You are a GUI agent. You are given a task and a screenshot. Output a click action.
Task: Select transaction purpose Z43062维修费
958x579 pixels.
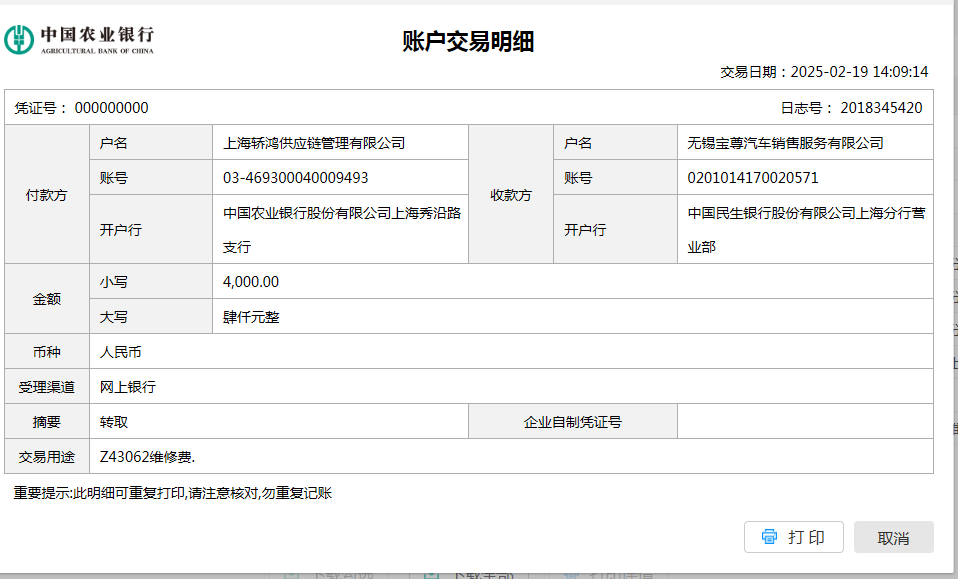pyautogui.click(x=147, y=457)
